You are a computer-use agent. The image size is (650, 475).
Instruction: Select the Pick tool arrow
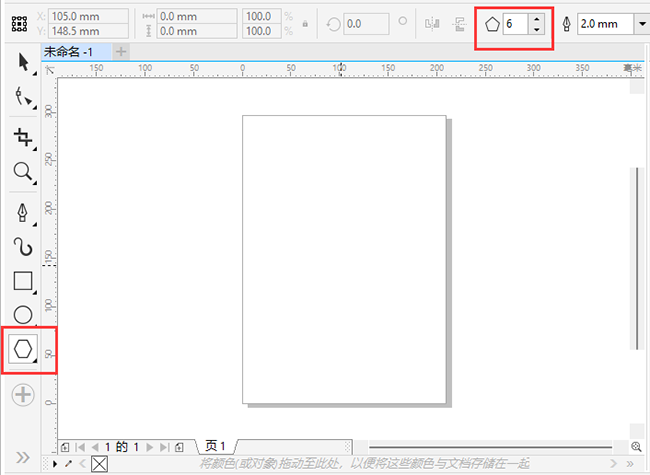click(x=23, y=62)
